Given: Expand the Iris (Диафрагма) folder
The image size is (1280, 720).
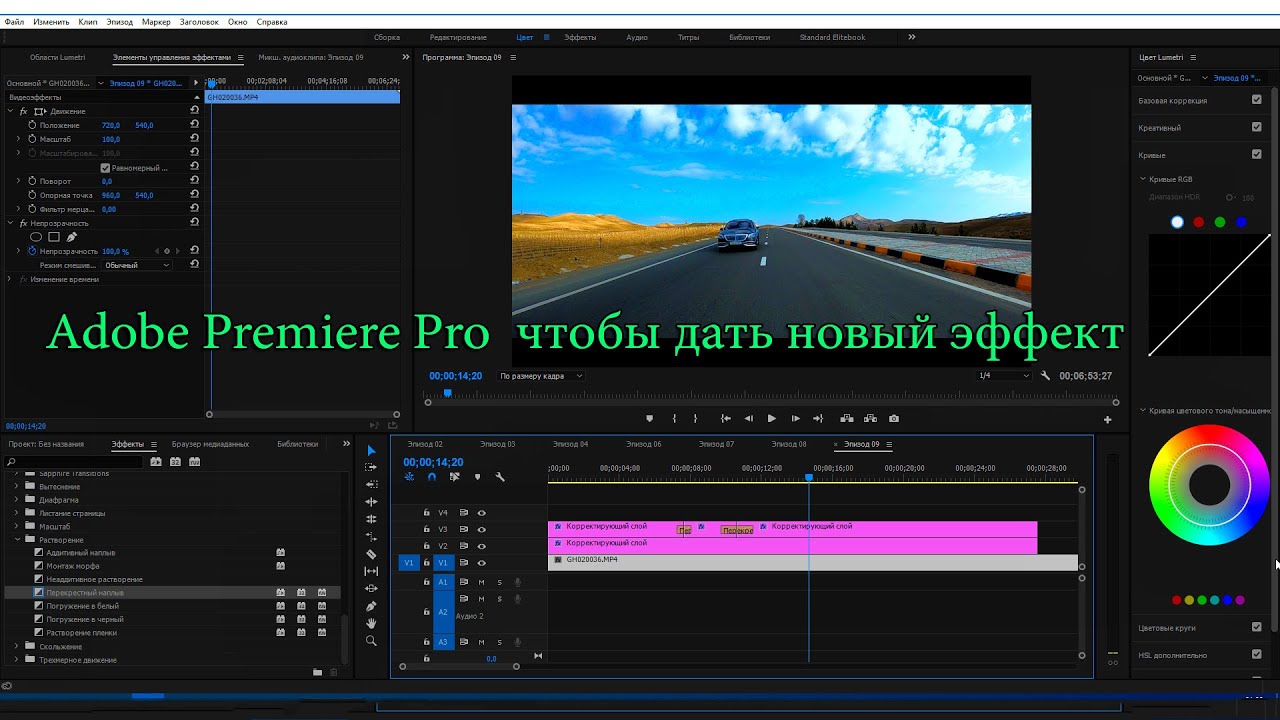Looking at the screenshot, I should pyautogui.click(x=17, y=500).
